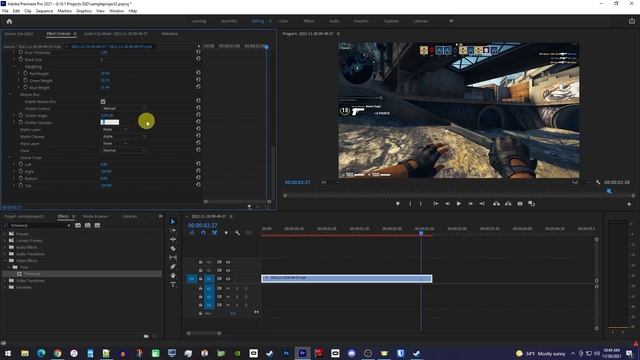The width and height of the screenshot is (640, 360).
Task: Step back one frame in Program monitor
Action: 447,203
